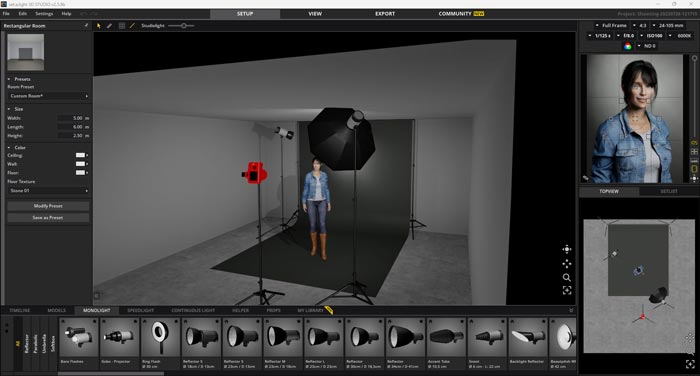Open the Custom Room preset dropdown

pyautogui.click(x=48, y=96)
